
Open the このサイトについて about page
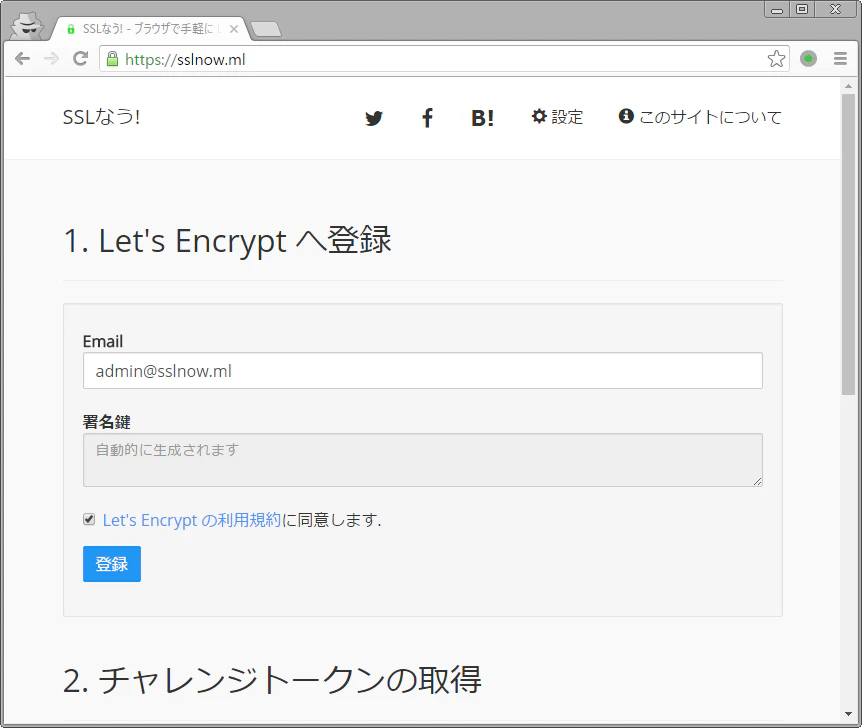click(700, 117)
